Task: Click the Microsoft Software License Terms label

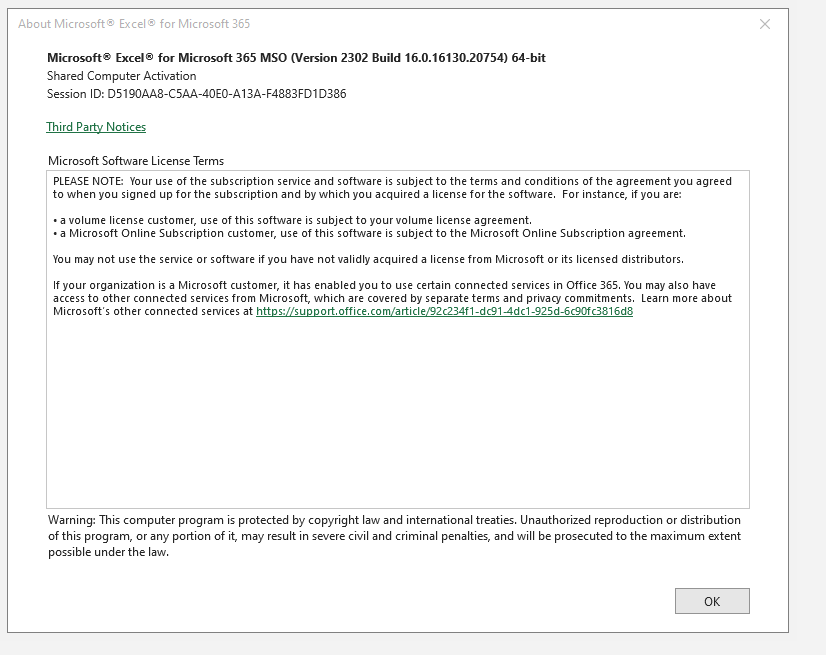Action: pos(136,161)
